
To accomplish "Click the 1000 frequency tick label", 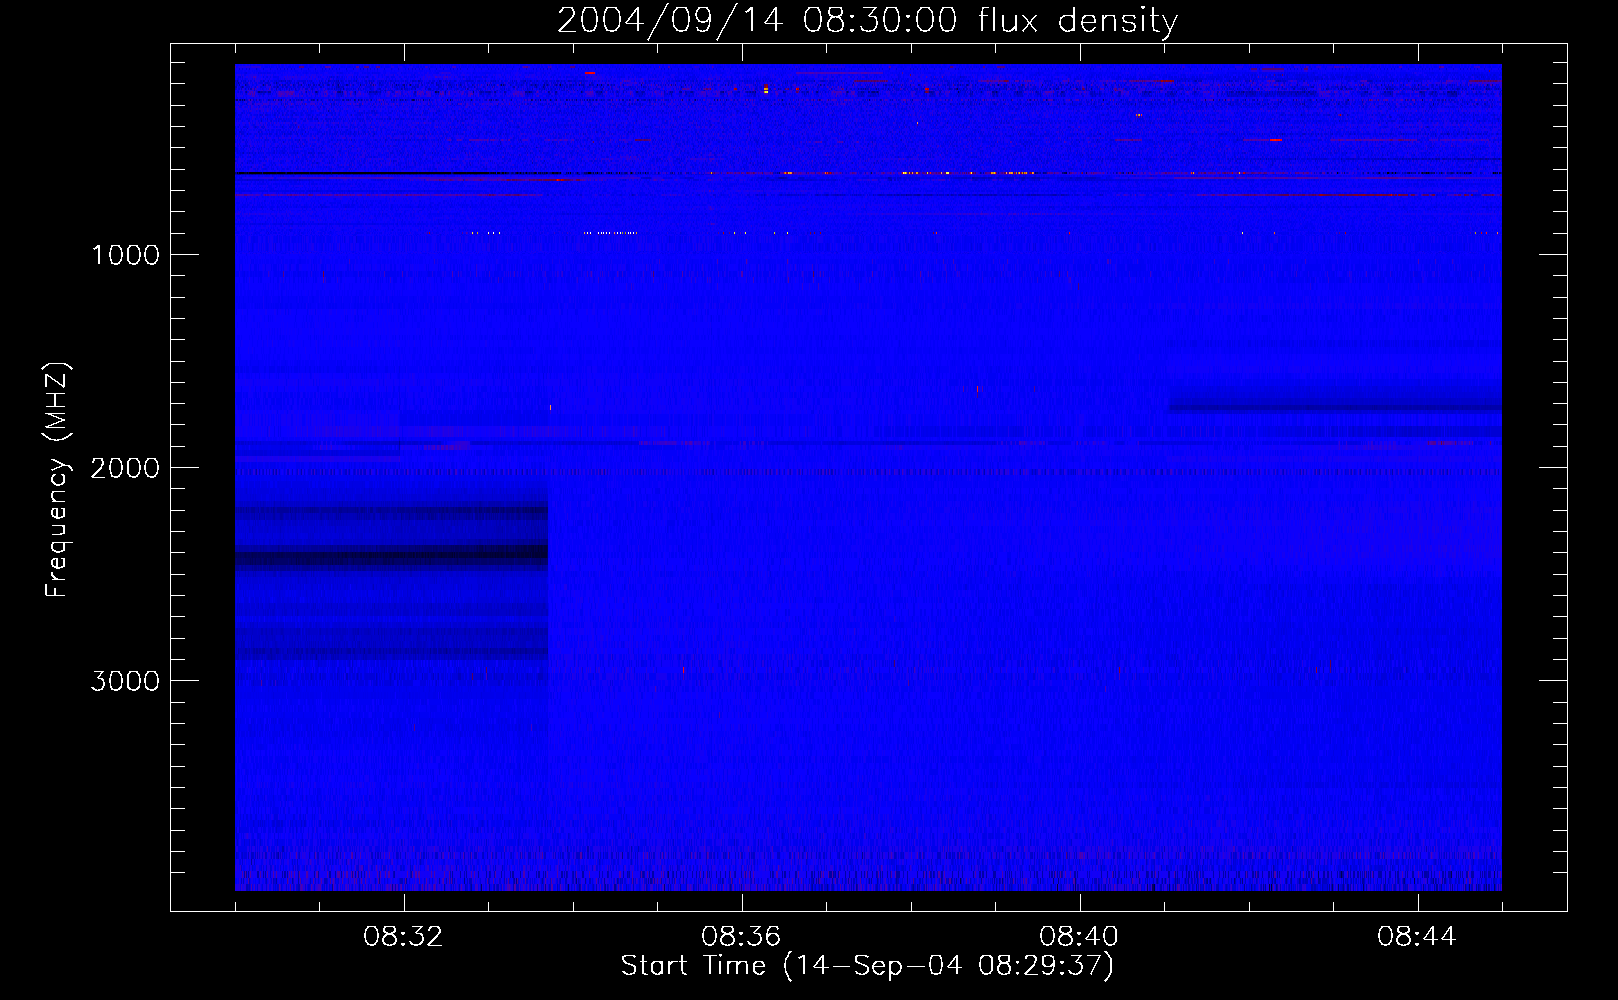I will (125, 255).
